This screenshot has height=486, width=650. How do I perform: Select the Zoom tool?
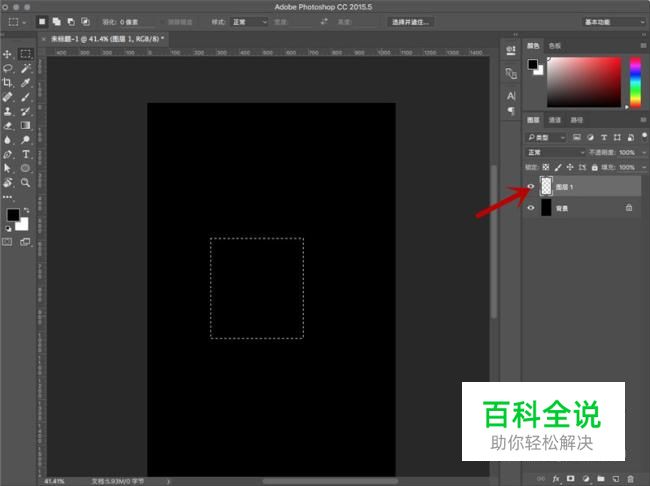coord(25,182)
